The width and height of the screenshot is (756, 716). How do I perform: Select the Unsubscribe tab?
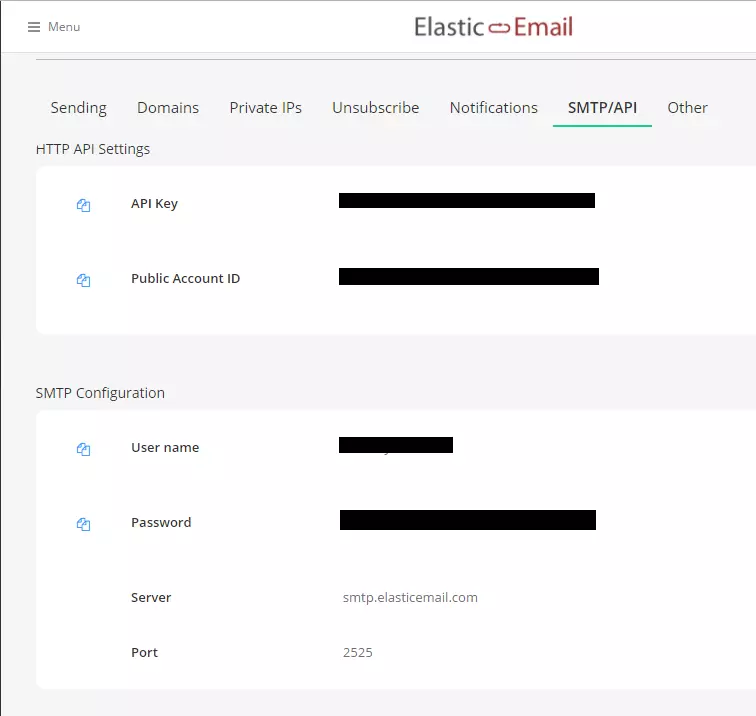coord(376,108)
